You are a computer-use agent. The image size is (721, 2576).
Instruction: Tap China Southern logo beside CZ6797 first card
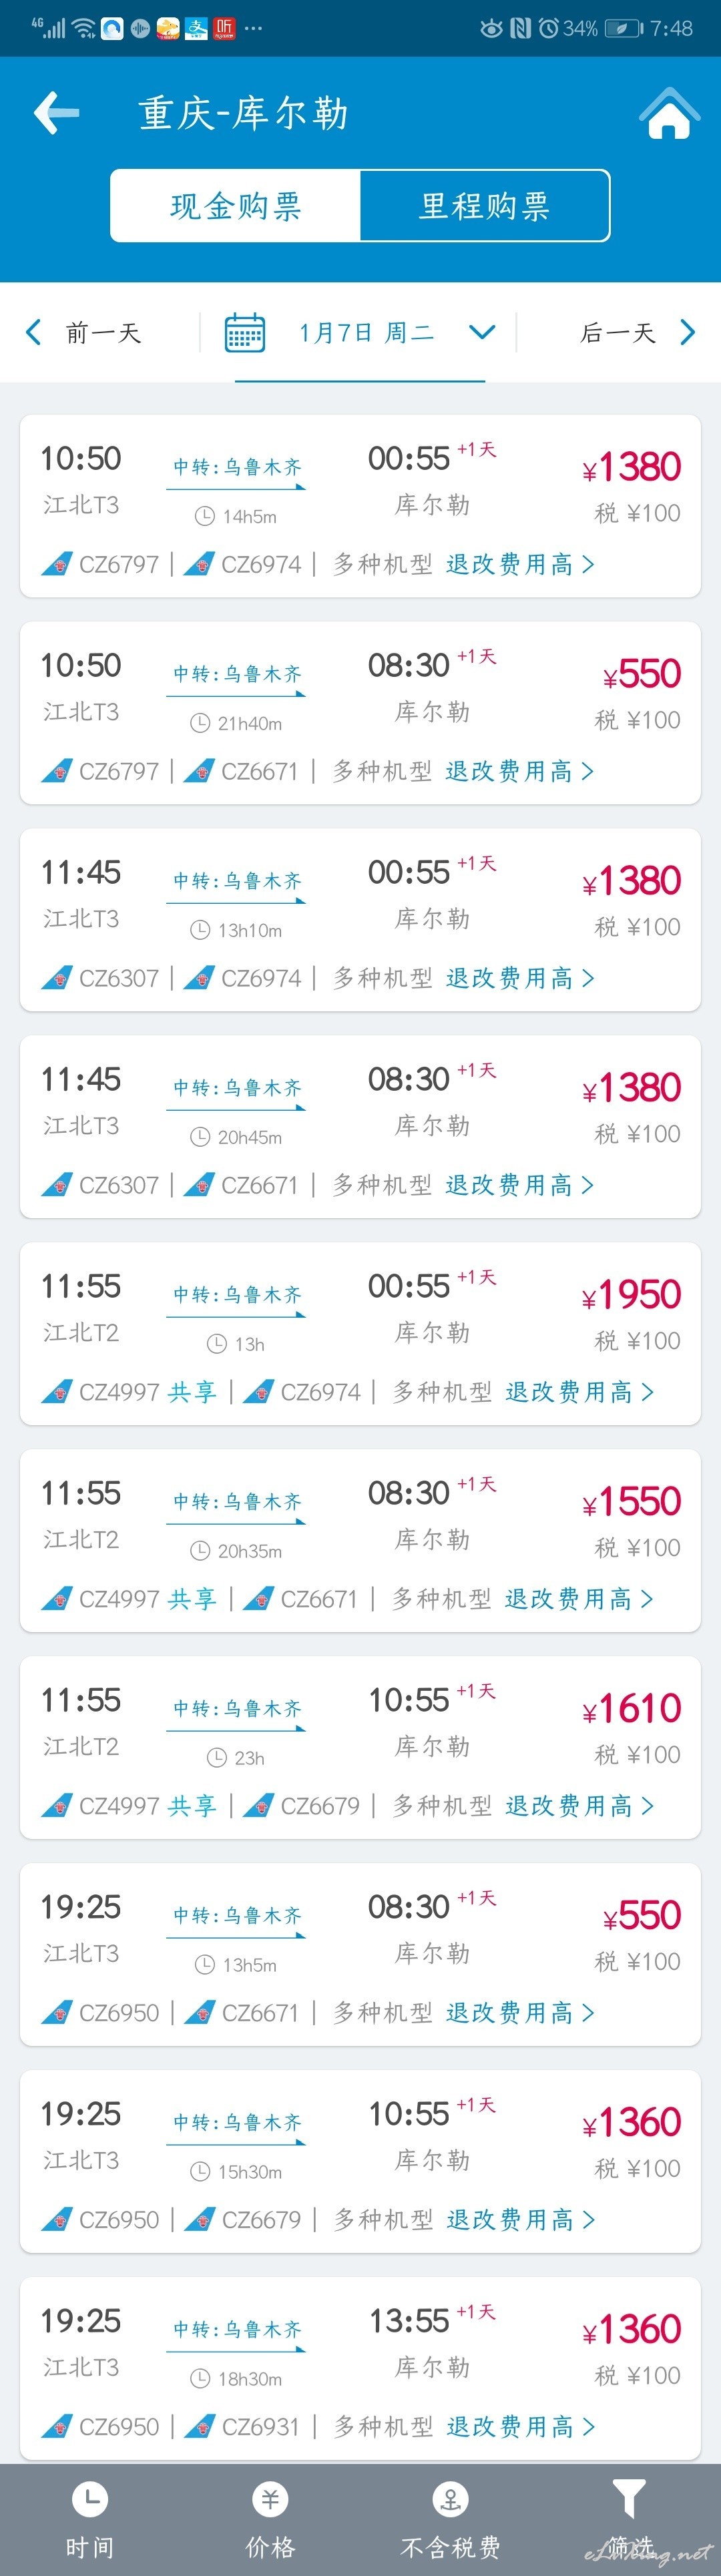pyautogui.click(x=57, y=564)
